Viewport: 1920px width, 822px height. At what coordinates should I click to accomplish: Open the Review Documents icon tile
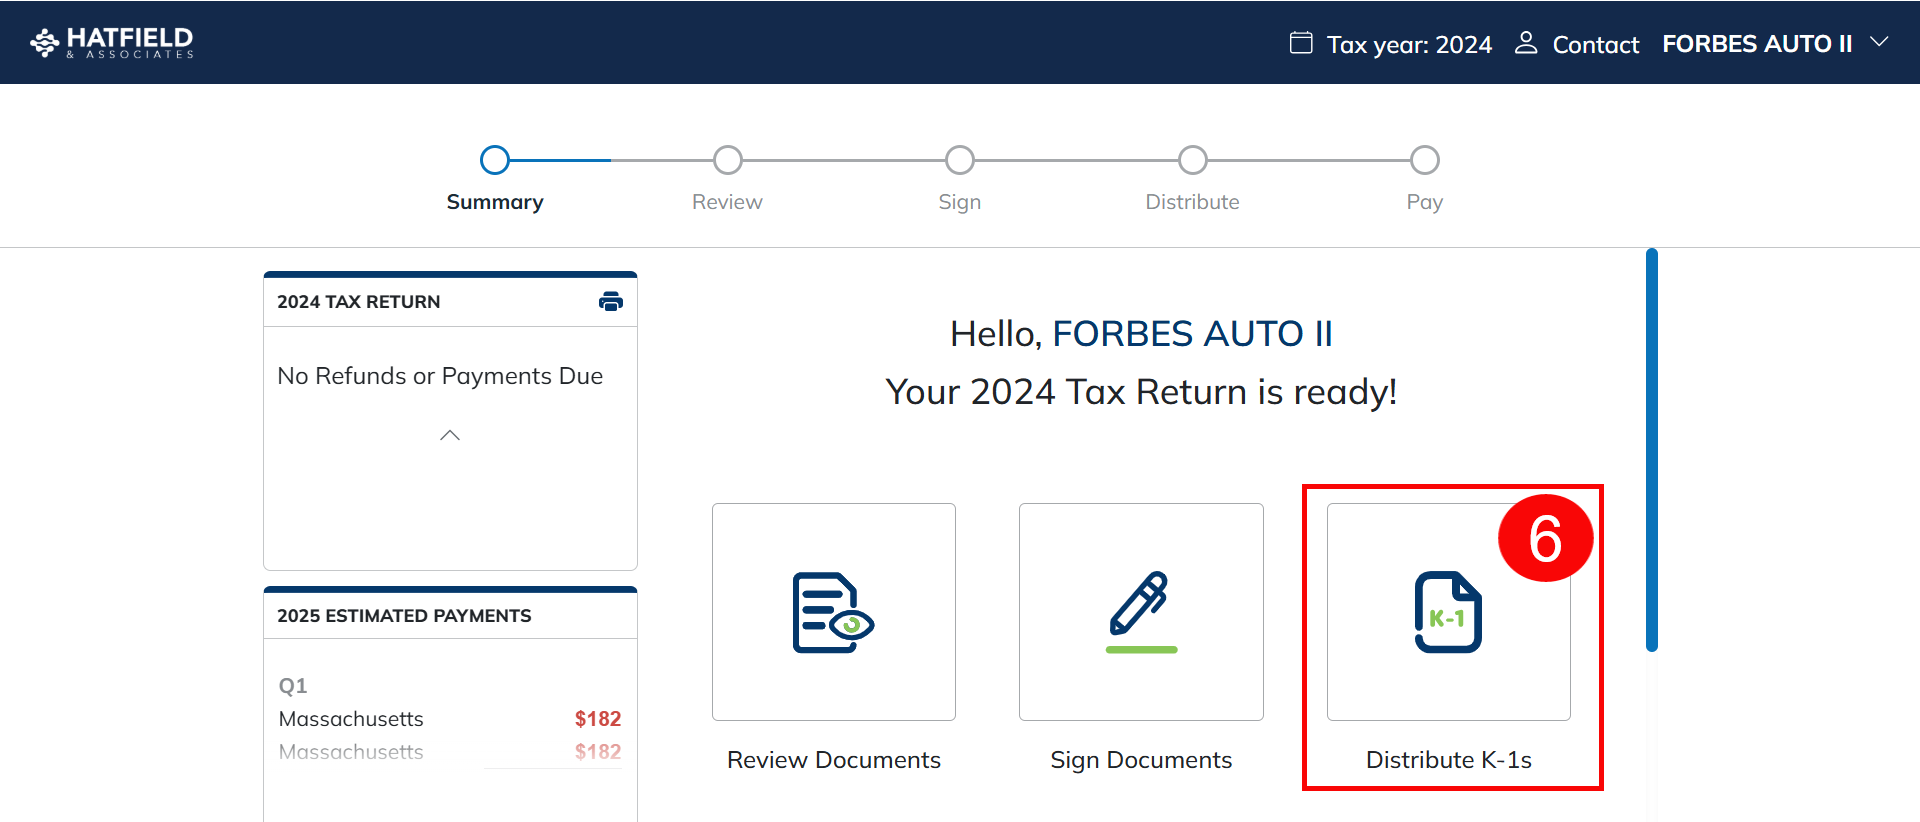tap(833, 612)
